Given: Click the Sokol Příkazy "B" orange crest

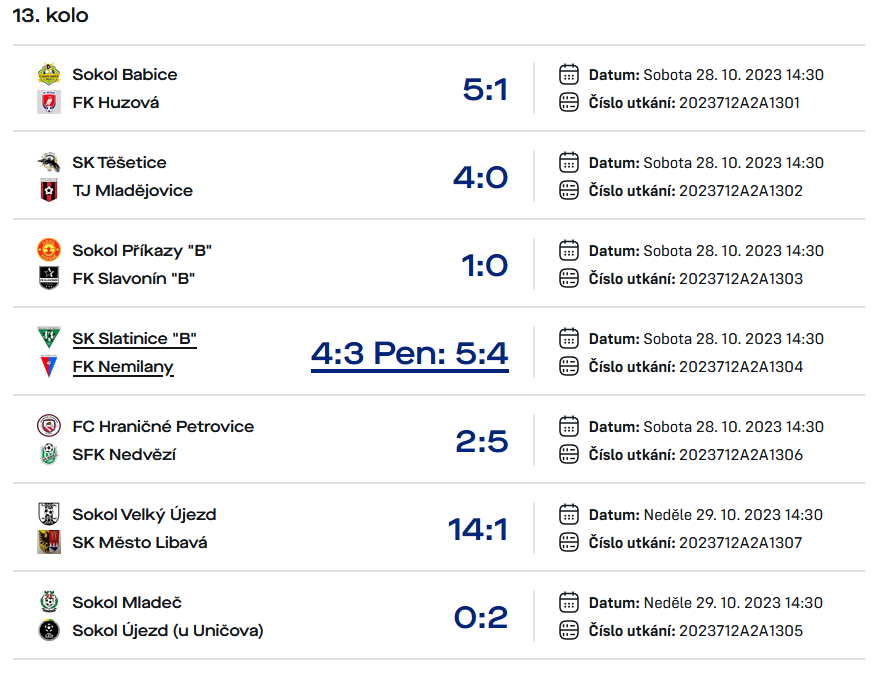Looking at the screenshot, I should pyautogui.click(x=49, y=250).
